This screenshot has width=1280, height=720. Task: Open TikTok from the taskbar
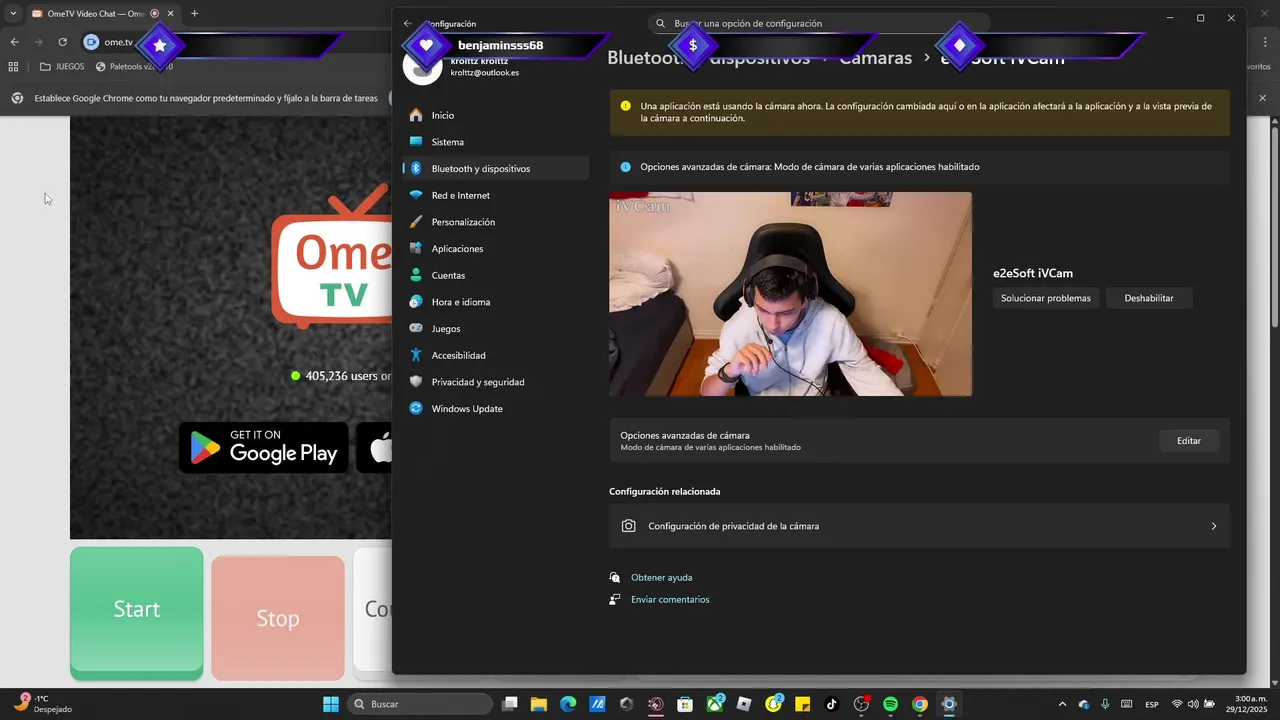coord(832,704)
